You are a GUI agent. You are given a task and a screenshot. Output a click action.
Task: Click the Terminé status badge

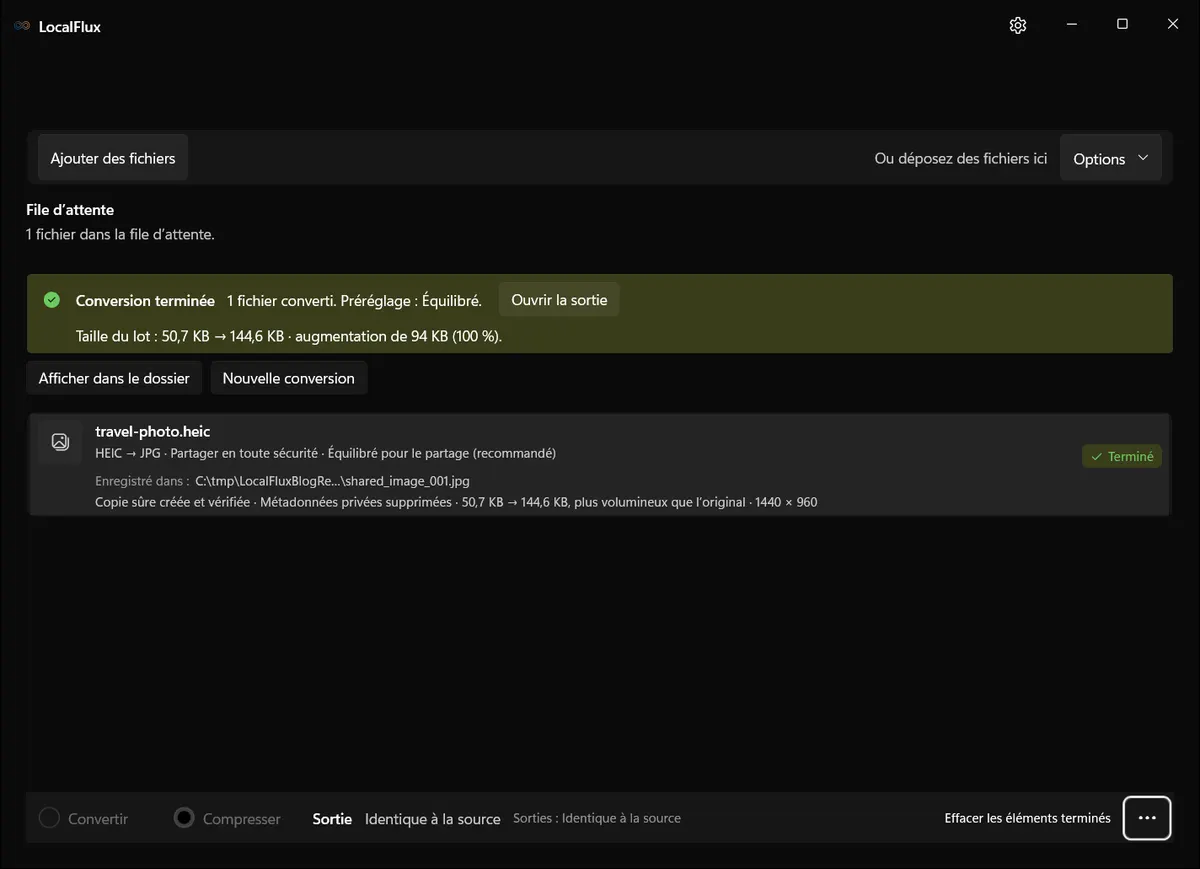pyautogui.click(x=1122, y=456)
